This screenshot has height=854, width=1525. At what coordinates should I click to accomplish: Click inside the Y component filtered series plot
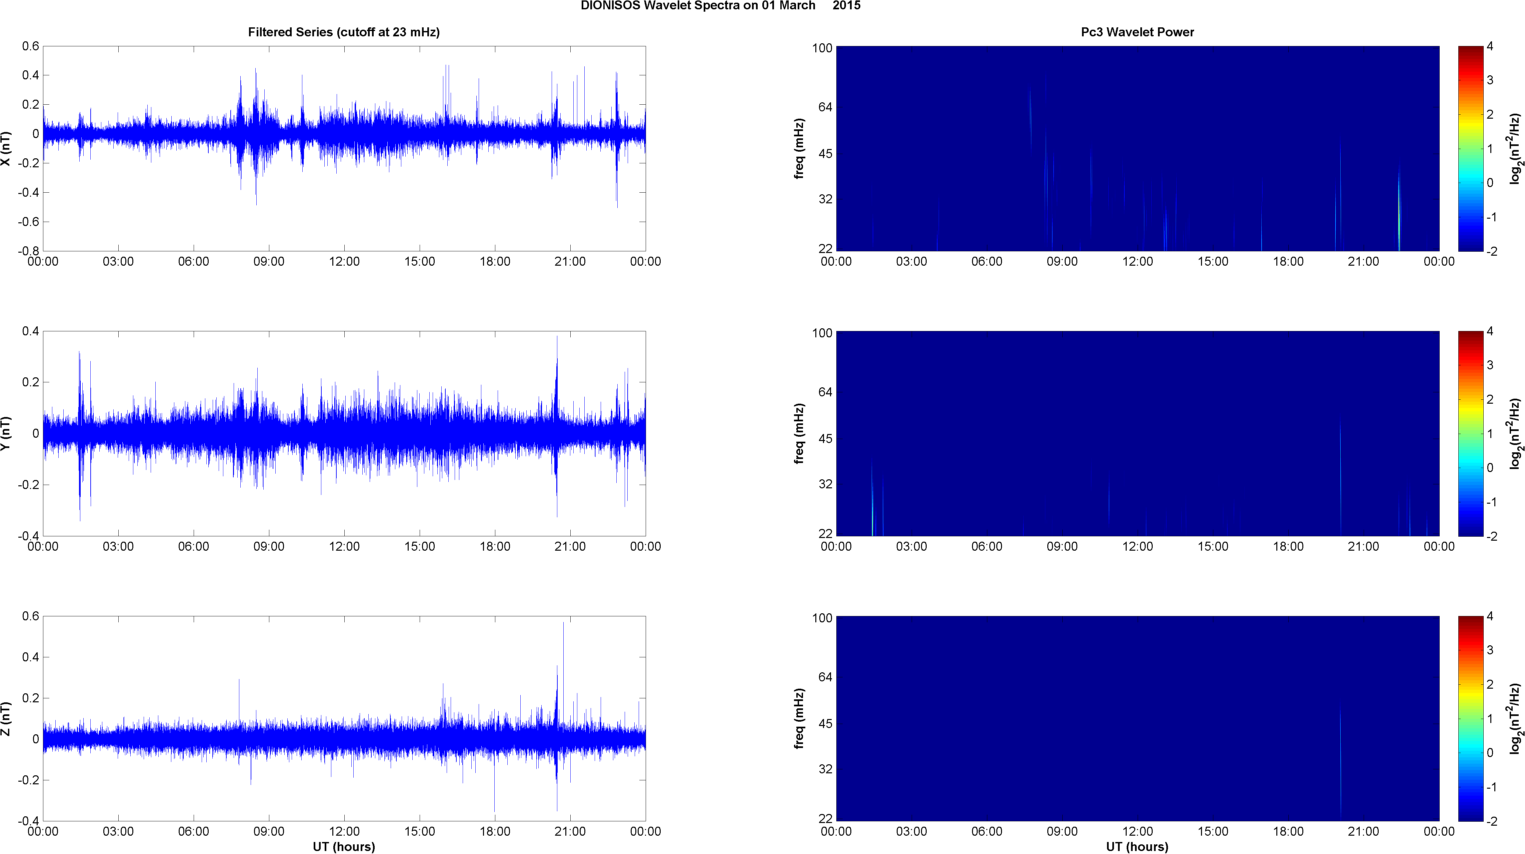(x=344, y=433)
